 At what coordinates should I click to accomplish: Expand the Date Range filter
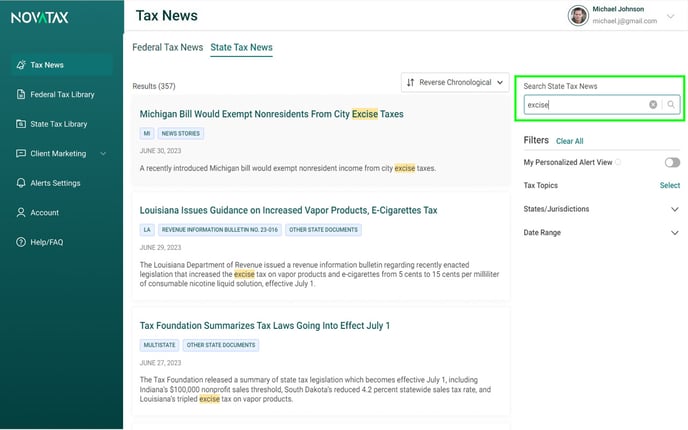click(674, 233)
